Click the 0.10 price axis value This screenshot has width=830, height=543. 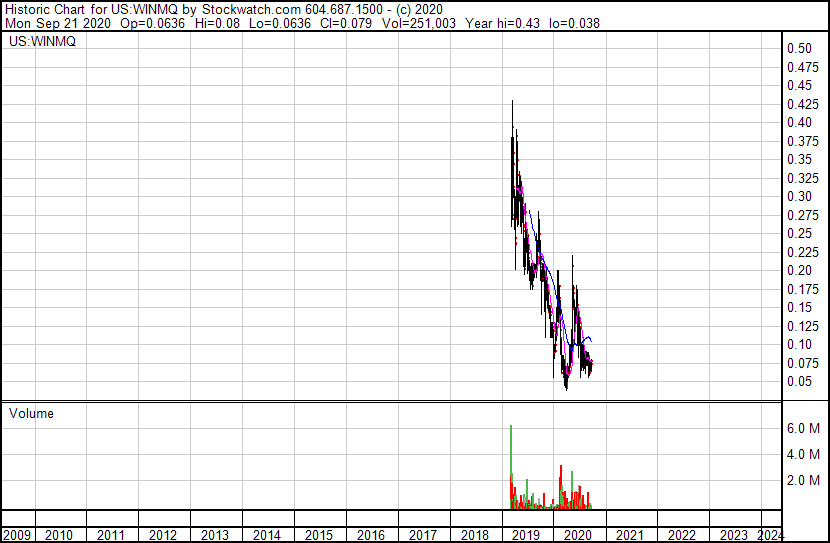(x=799, y=345)
